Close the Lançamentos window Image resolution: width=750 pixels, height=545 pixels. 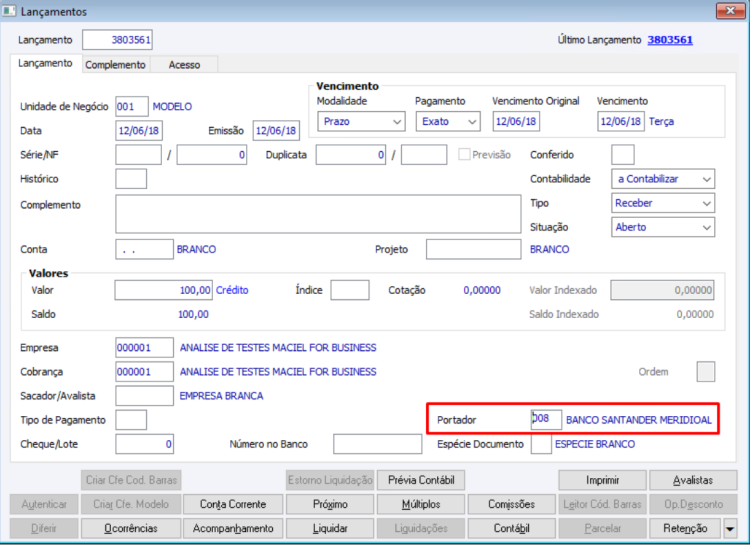pyautogui.click(x=730, y=11)
